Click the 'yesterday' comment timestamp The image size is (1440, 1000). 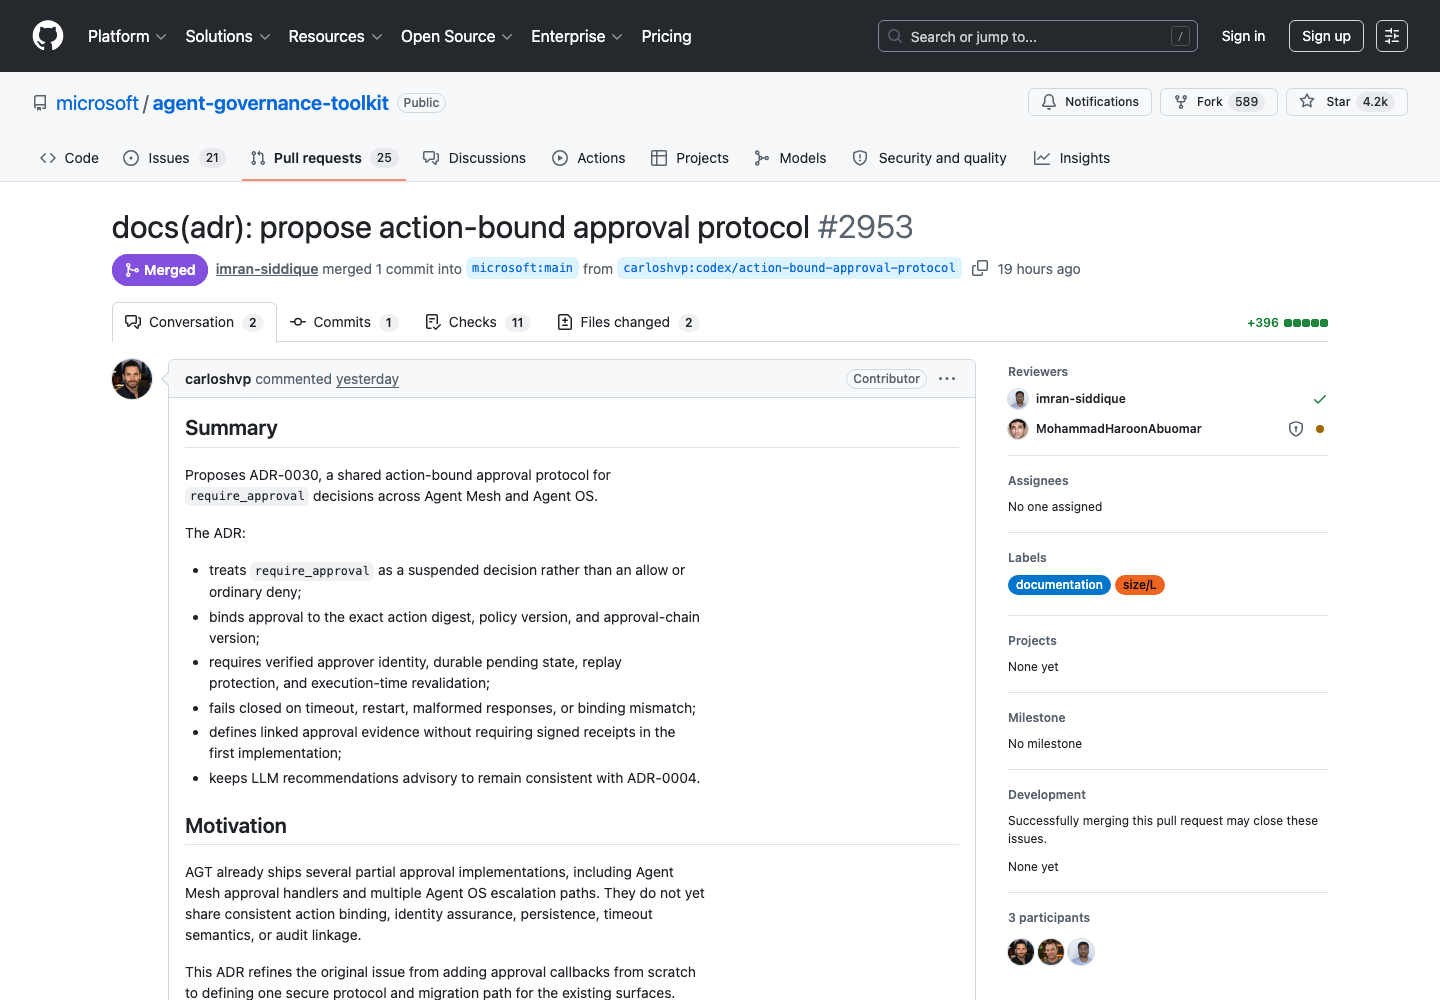click(367, 379)
